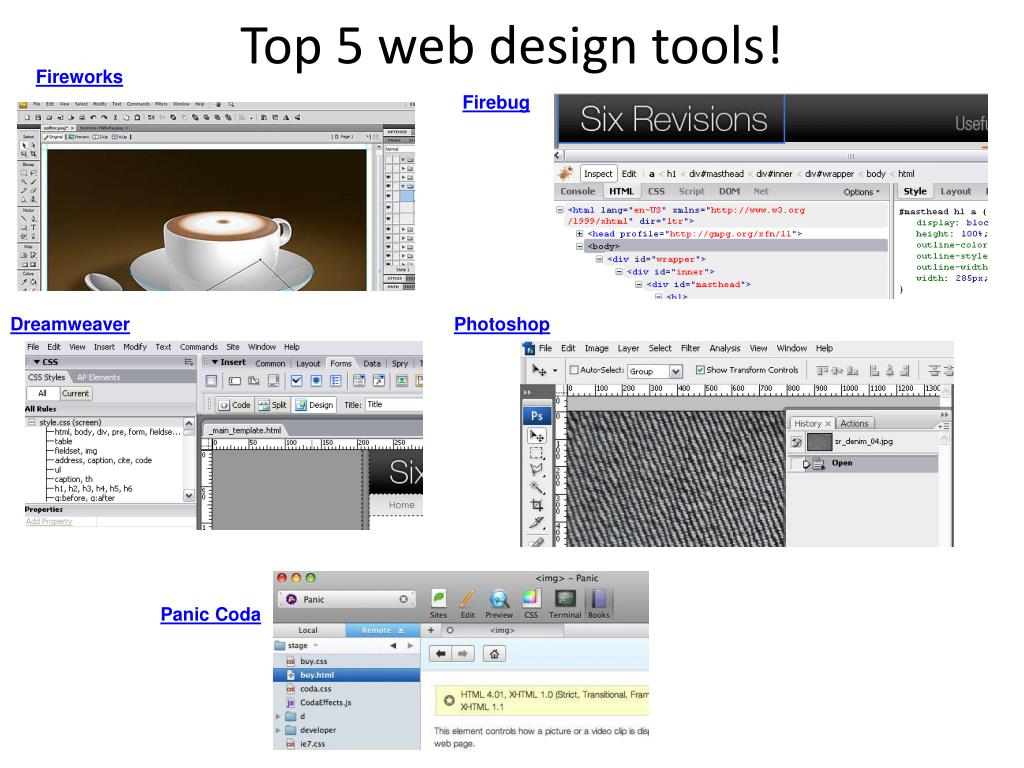Open the Analysis menu in Photoshop
The width and height of the screenshot is (1024, 768).
tap(725, 349)
